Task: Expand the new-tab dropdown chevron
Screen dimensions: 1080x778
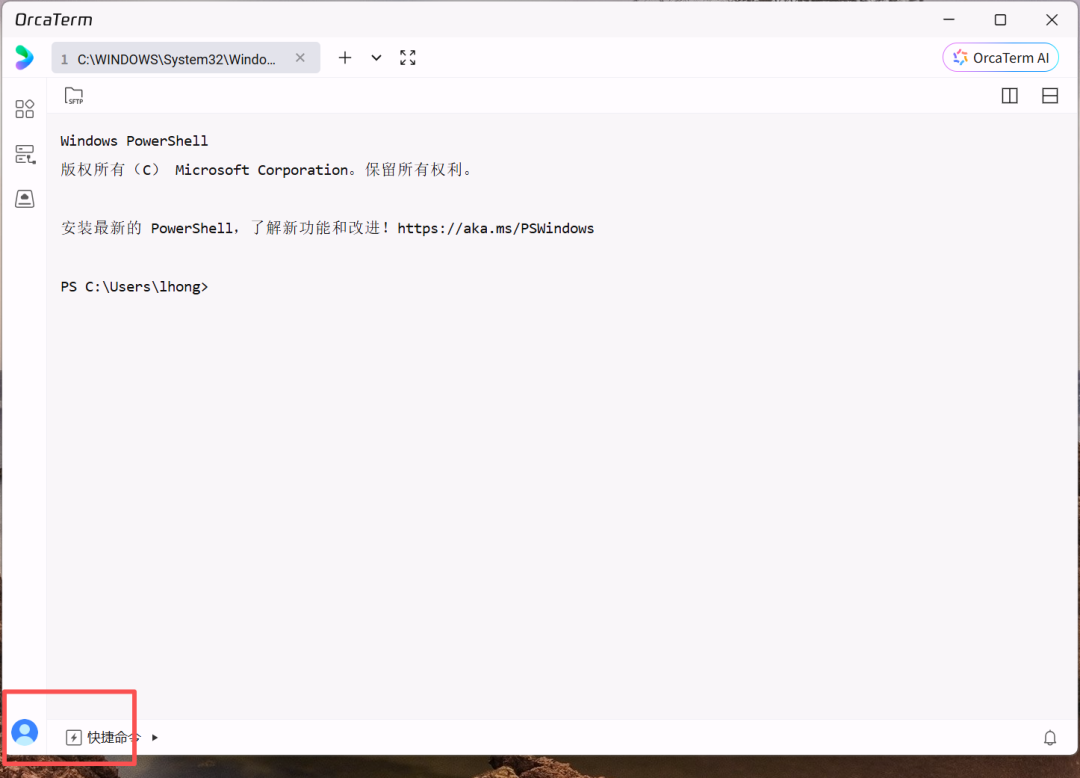Action: tap(376, 58)
